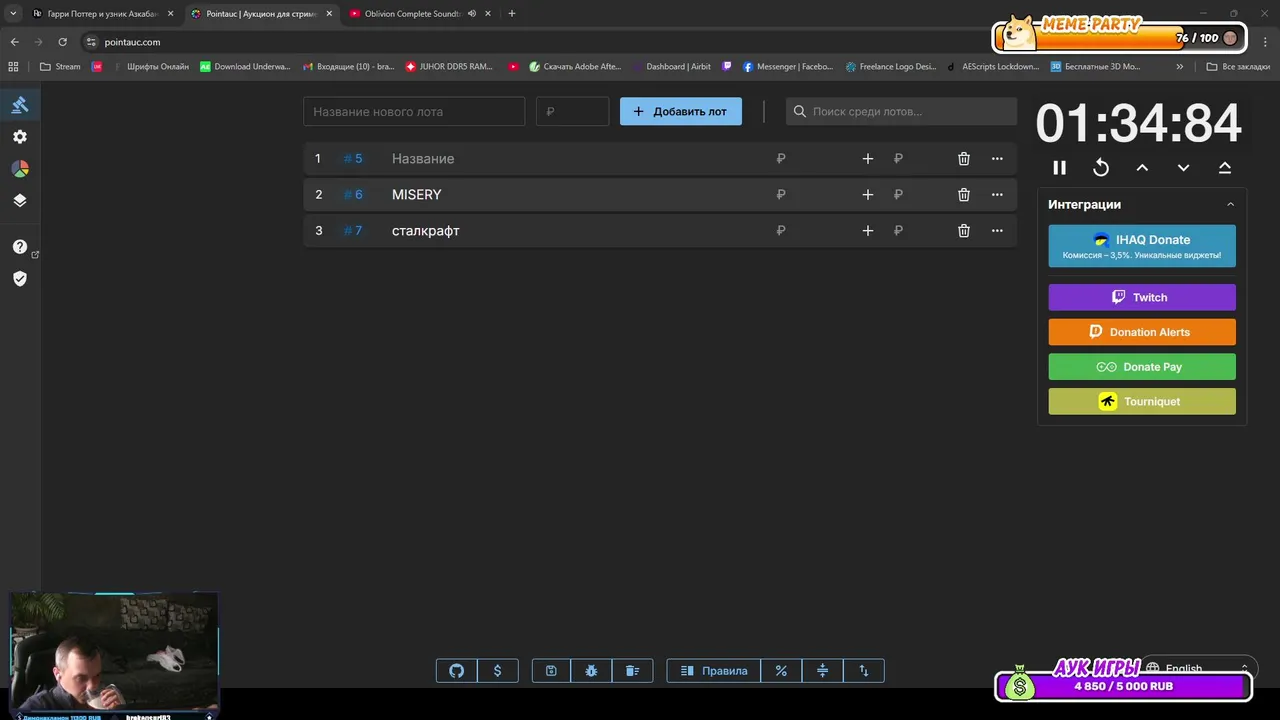
Task: Delete lot #5 with trash icon
Action: pos(964,159)
